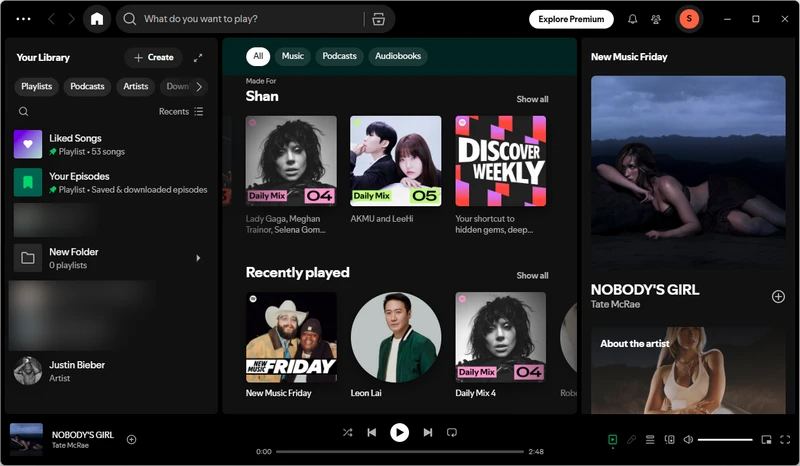Click the now playing album thumbnail
800x466 pixels.
click(x=26, y=439)
